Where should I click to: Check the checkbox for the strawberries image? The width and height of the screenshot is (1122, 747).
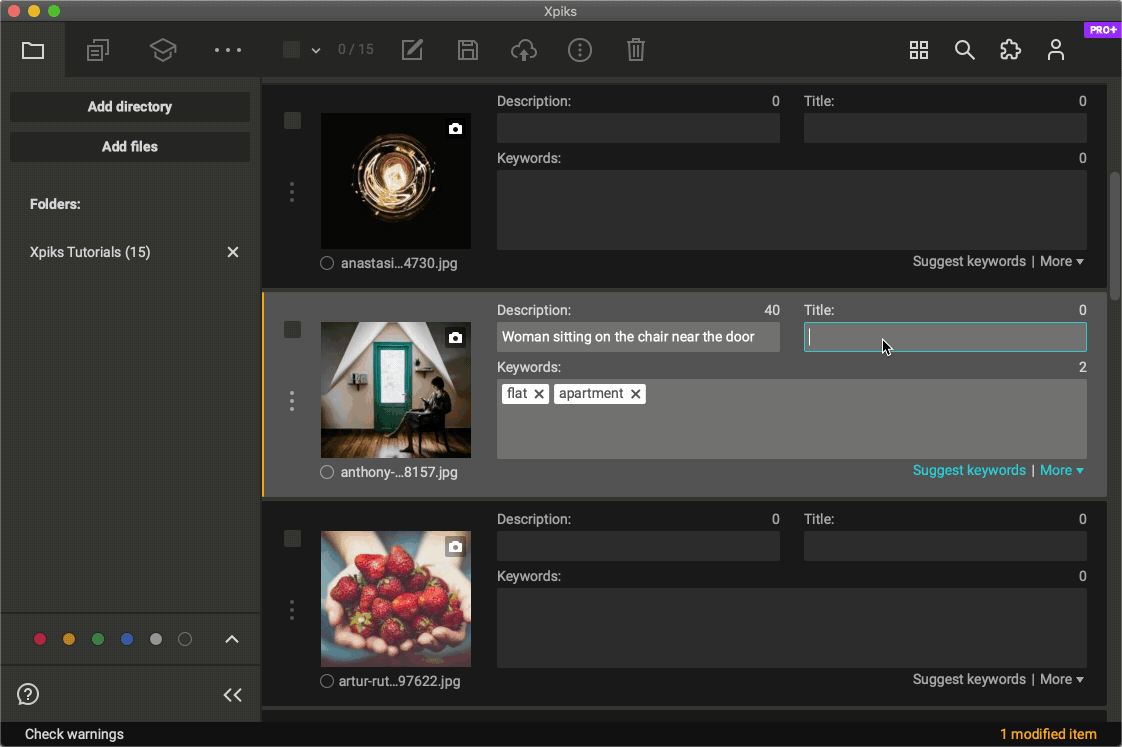[292, 539]
